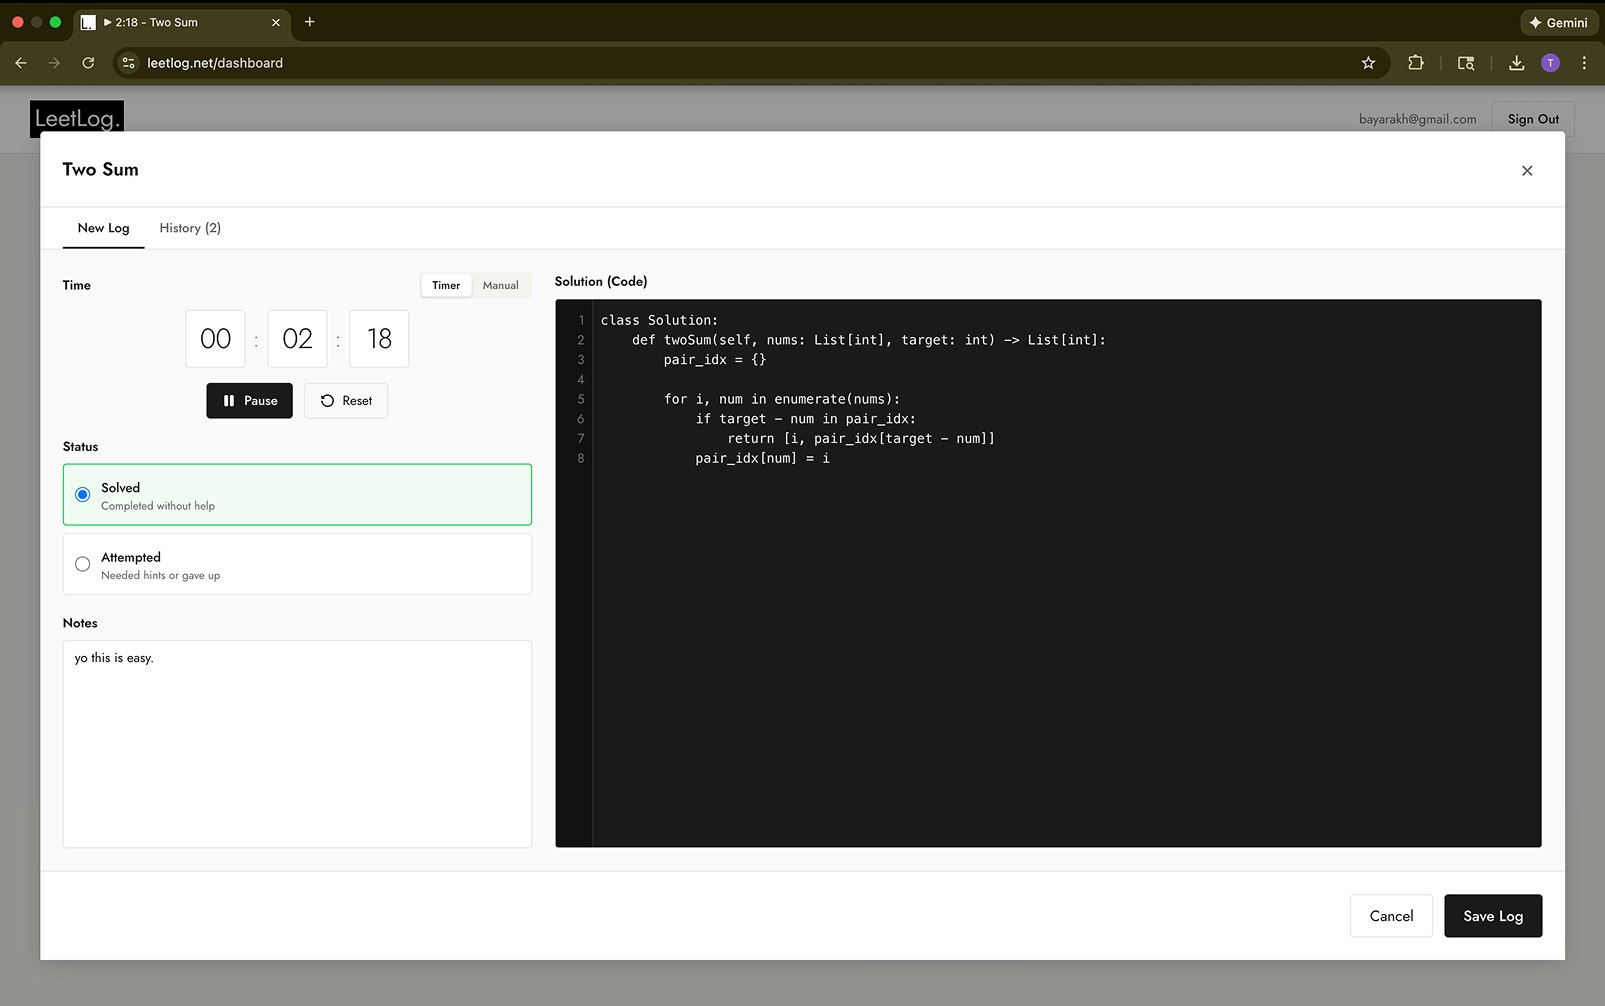Open Chrome's three-dot menu
The height and width of the screenshot is (1006, 1605).
coord(1583,62)
